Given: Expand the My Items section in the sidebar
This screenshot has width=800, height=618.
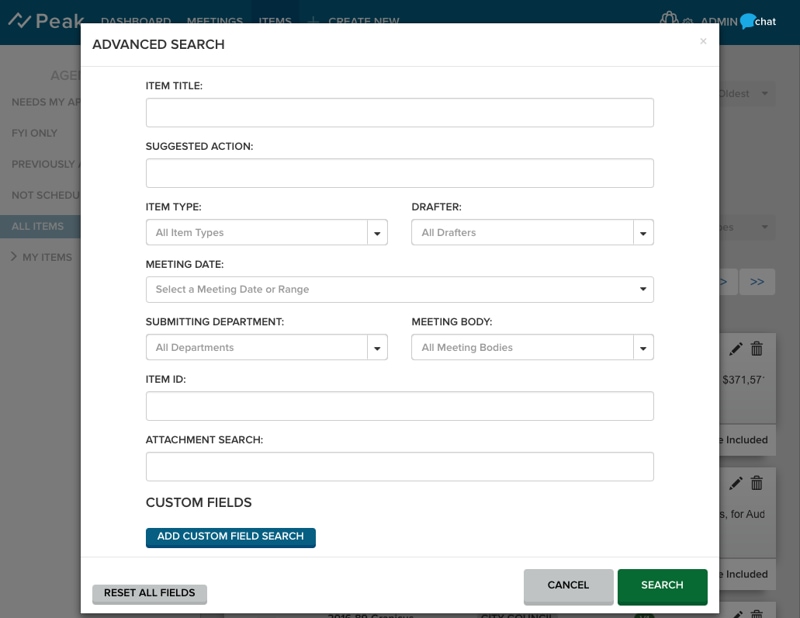Looking at the screenshot, I should coord(44,256).
